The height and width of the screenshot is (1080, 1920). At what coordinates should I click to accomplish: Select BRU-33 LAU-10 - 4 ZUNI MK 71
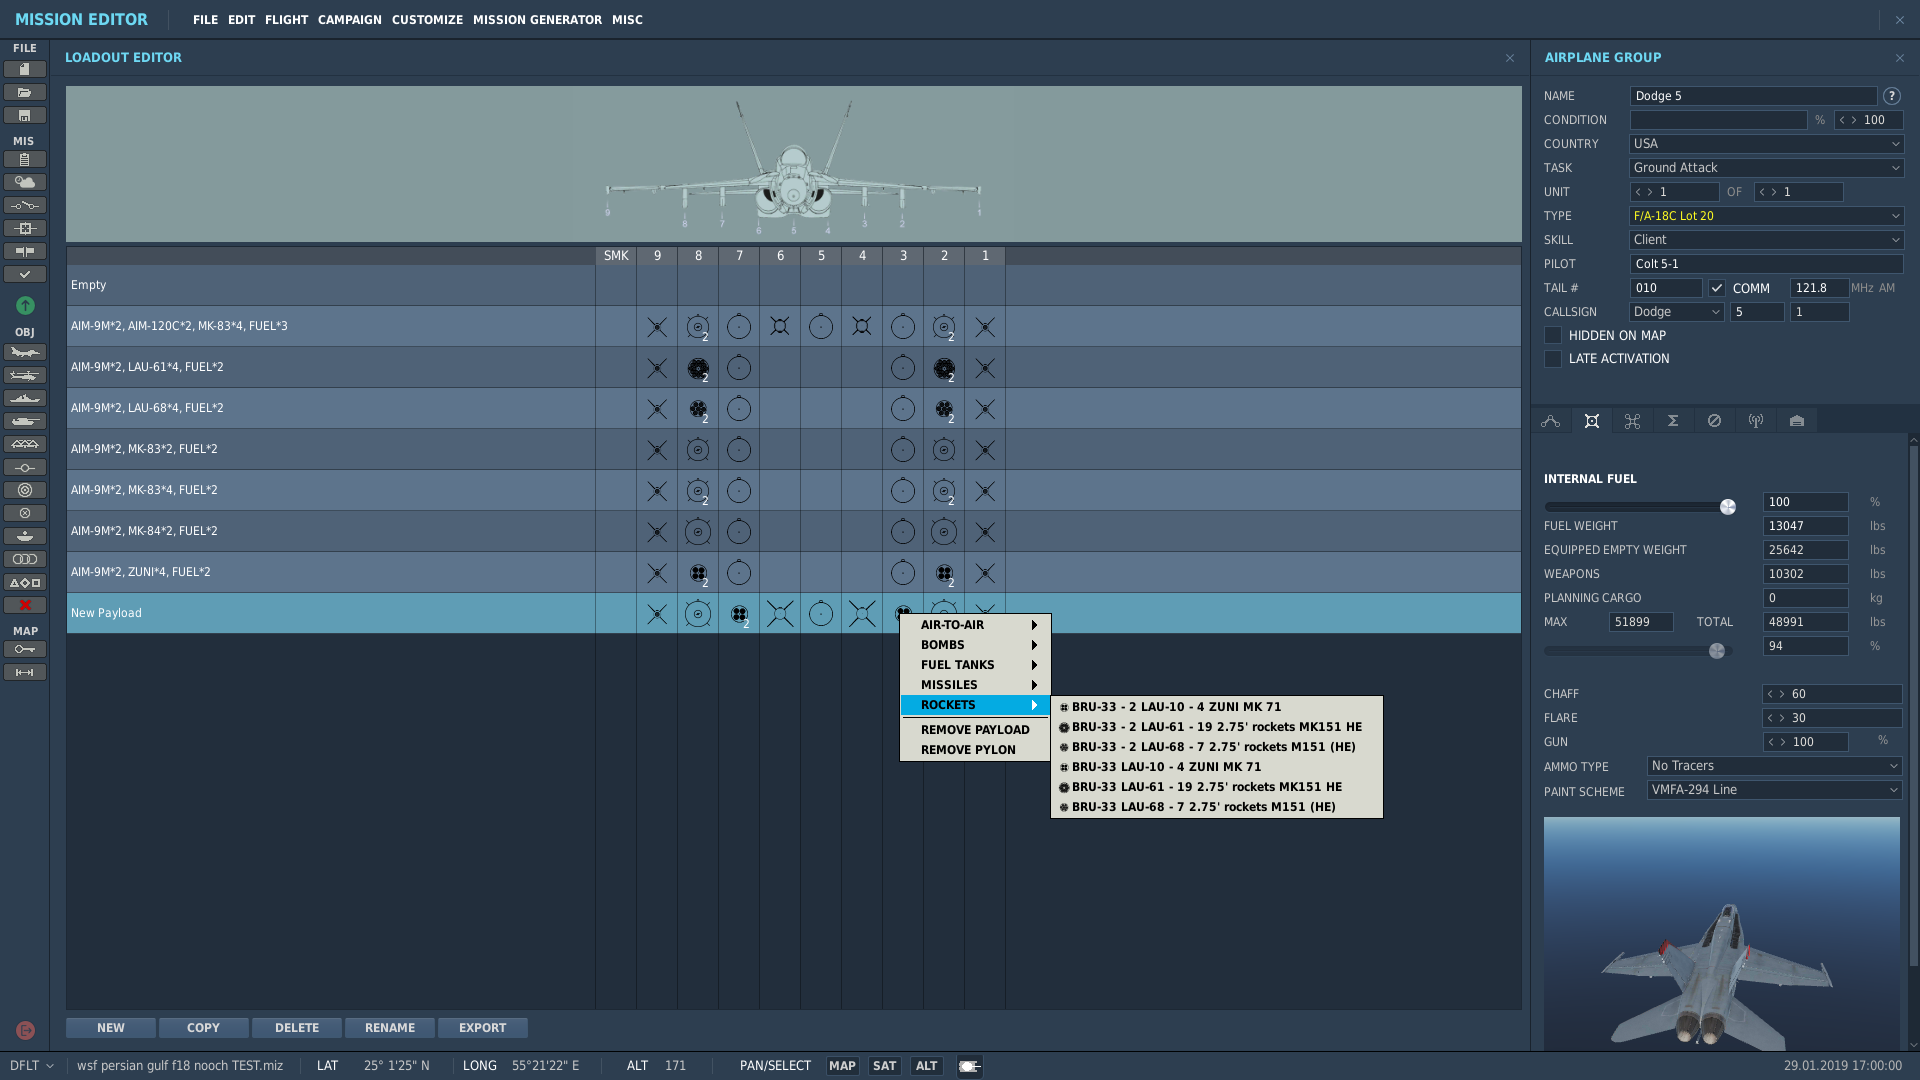1166,767
